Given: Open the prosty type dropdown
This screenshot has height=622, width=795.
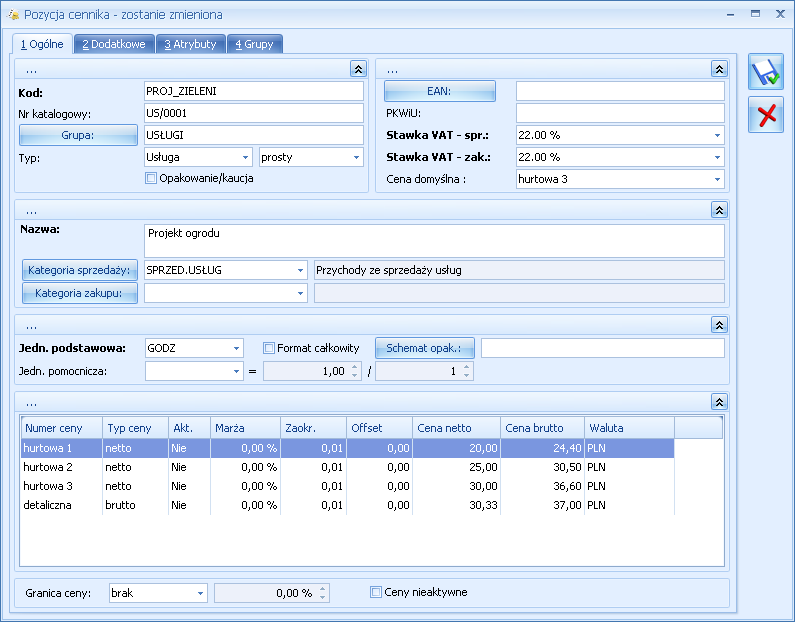Looking at the screenshot, I should click(356, 158).
